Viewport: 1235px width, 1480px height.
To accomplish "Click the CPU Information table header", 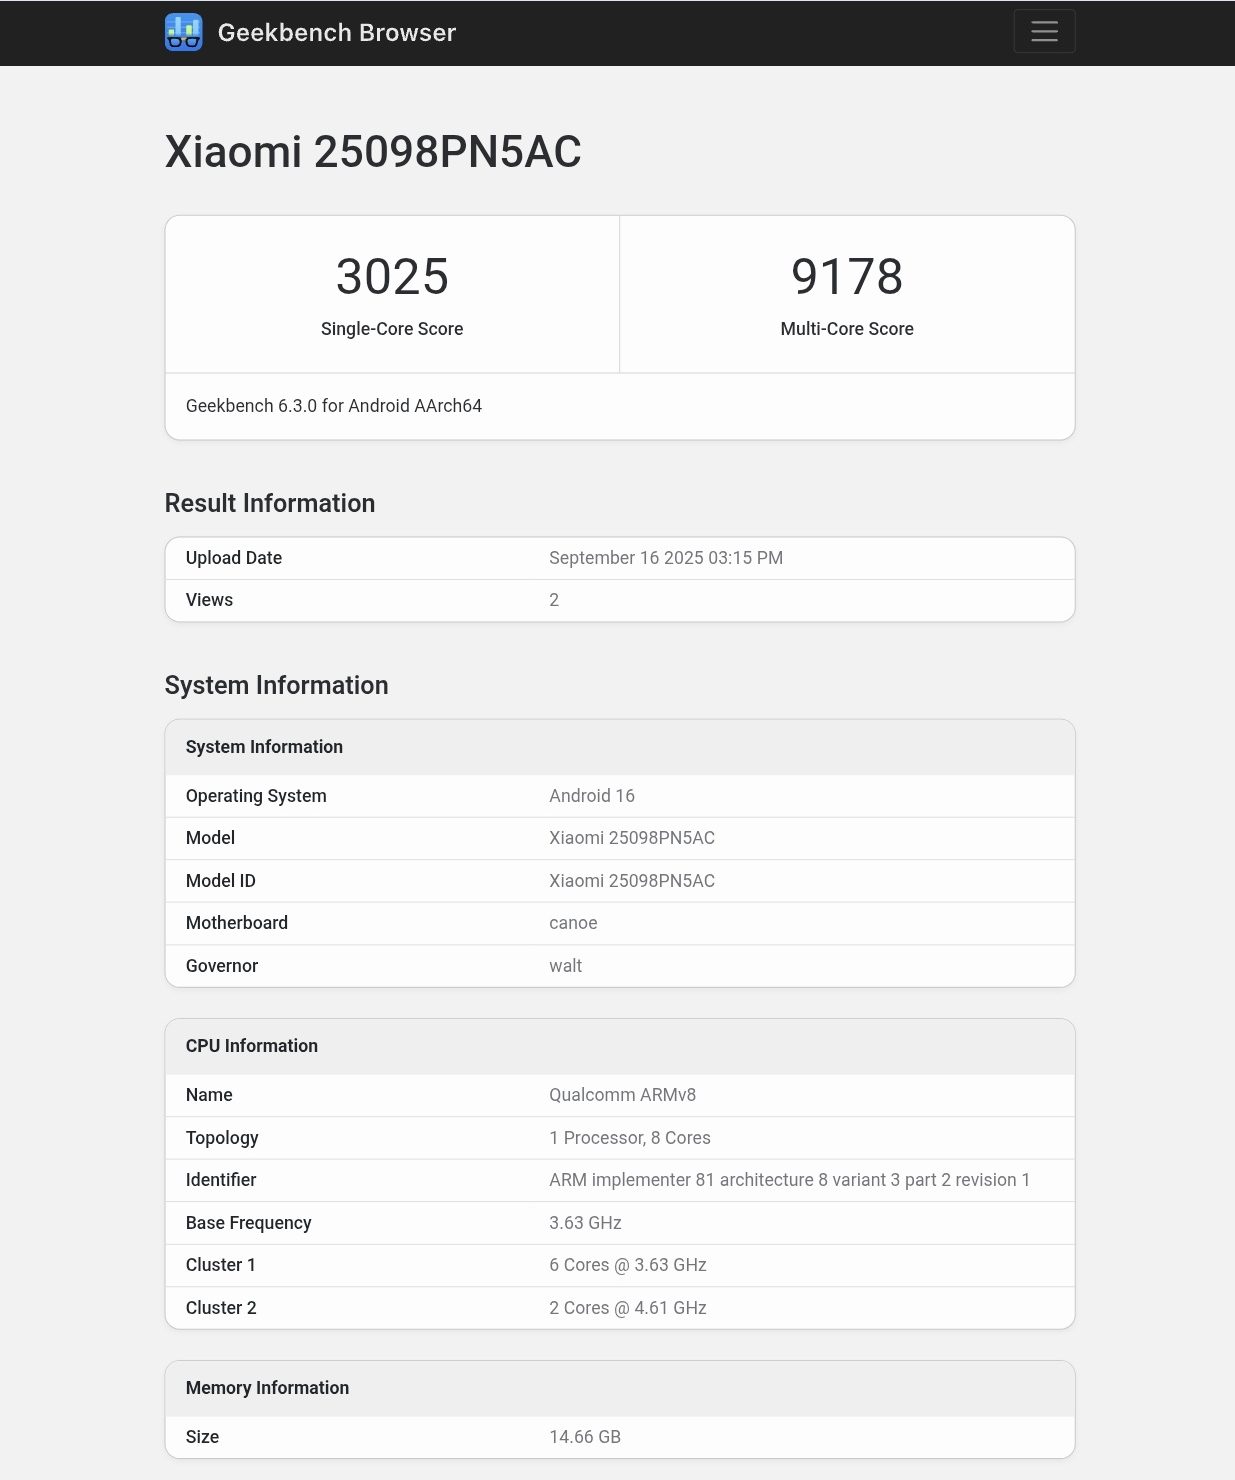I will (x=252, y=1046).
